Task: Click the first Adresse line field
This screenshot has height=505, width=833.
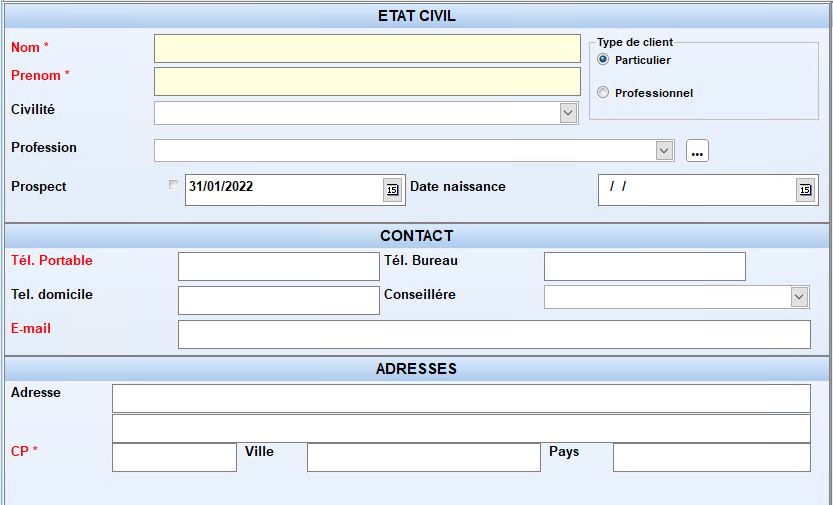Action: tap(461, 398)
